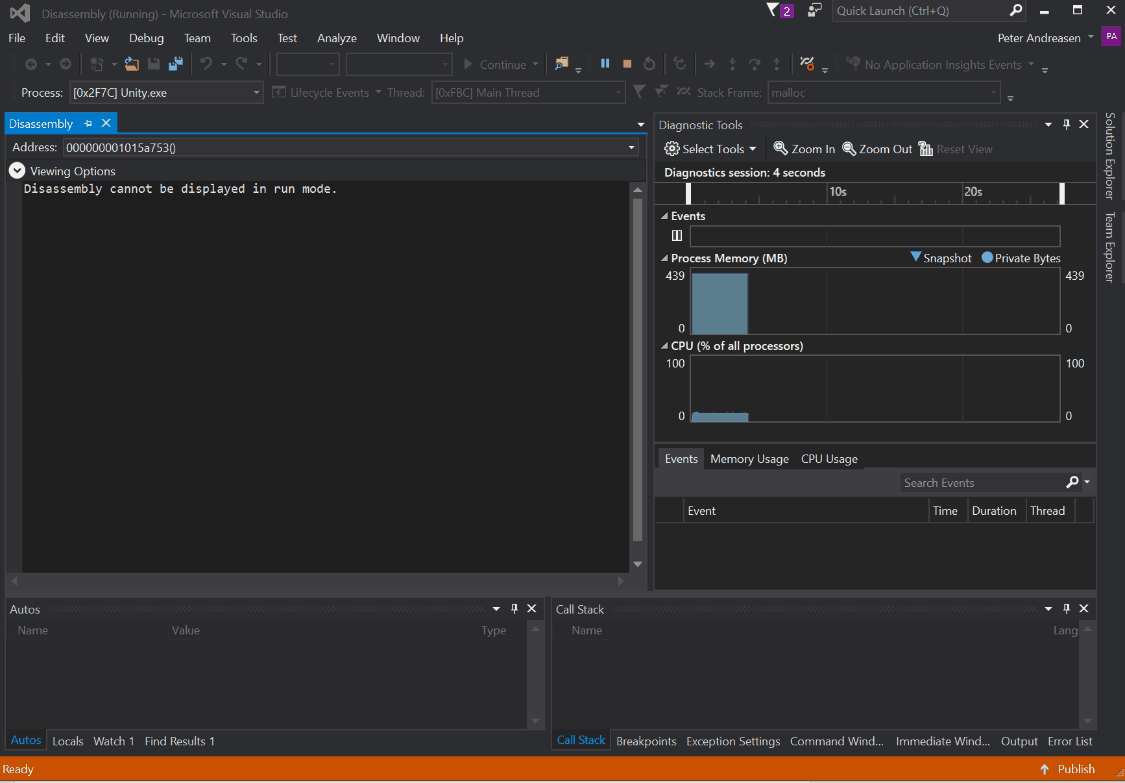This screenshot has width=1125, height=783.
Task: Collapse the Viewing Options section
Action: click(x=16, y=170)
